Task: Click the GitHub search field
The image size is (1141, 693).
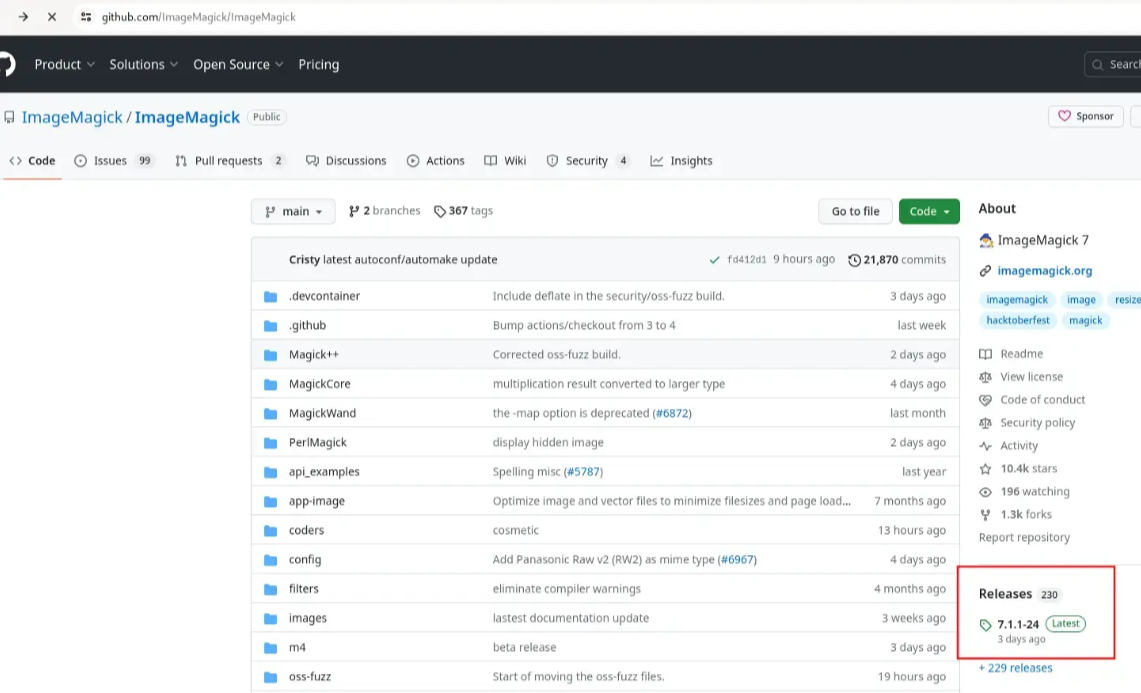Action: pos(1115,64)
